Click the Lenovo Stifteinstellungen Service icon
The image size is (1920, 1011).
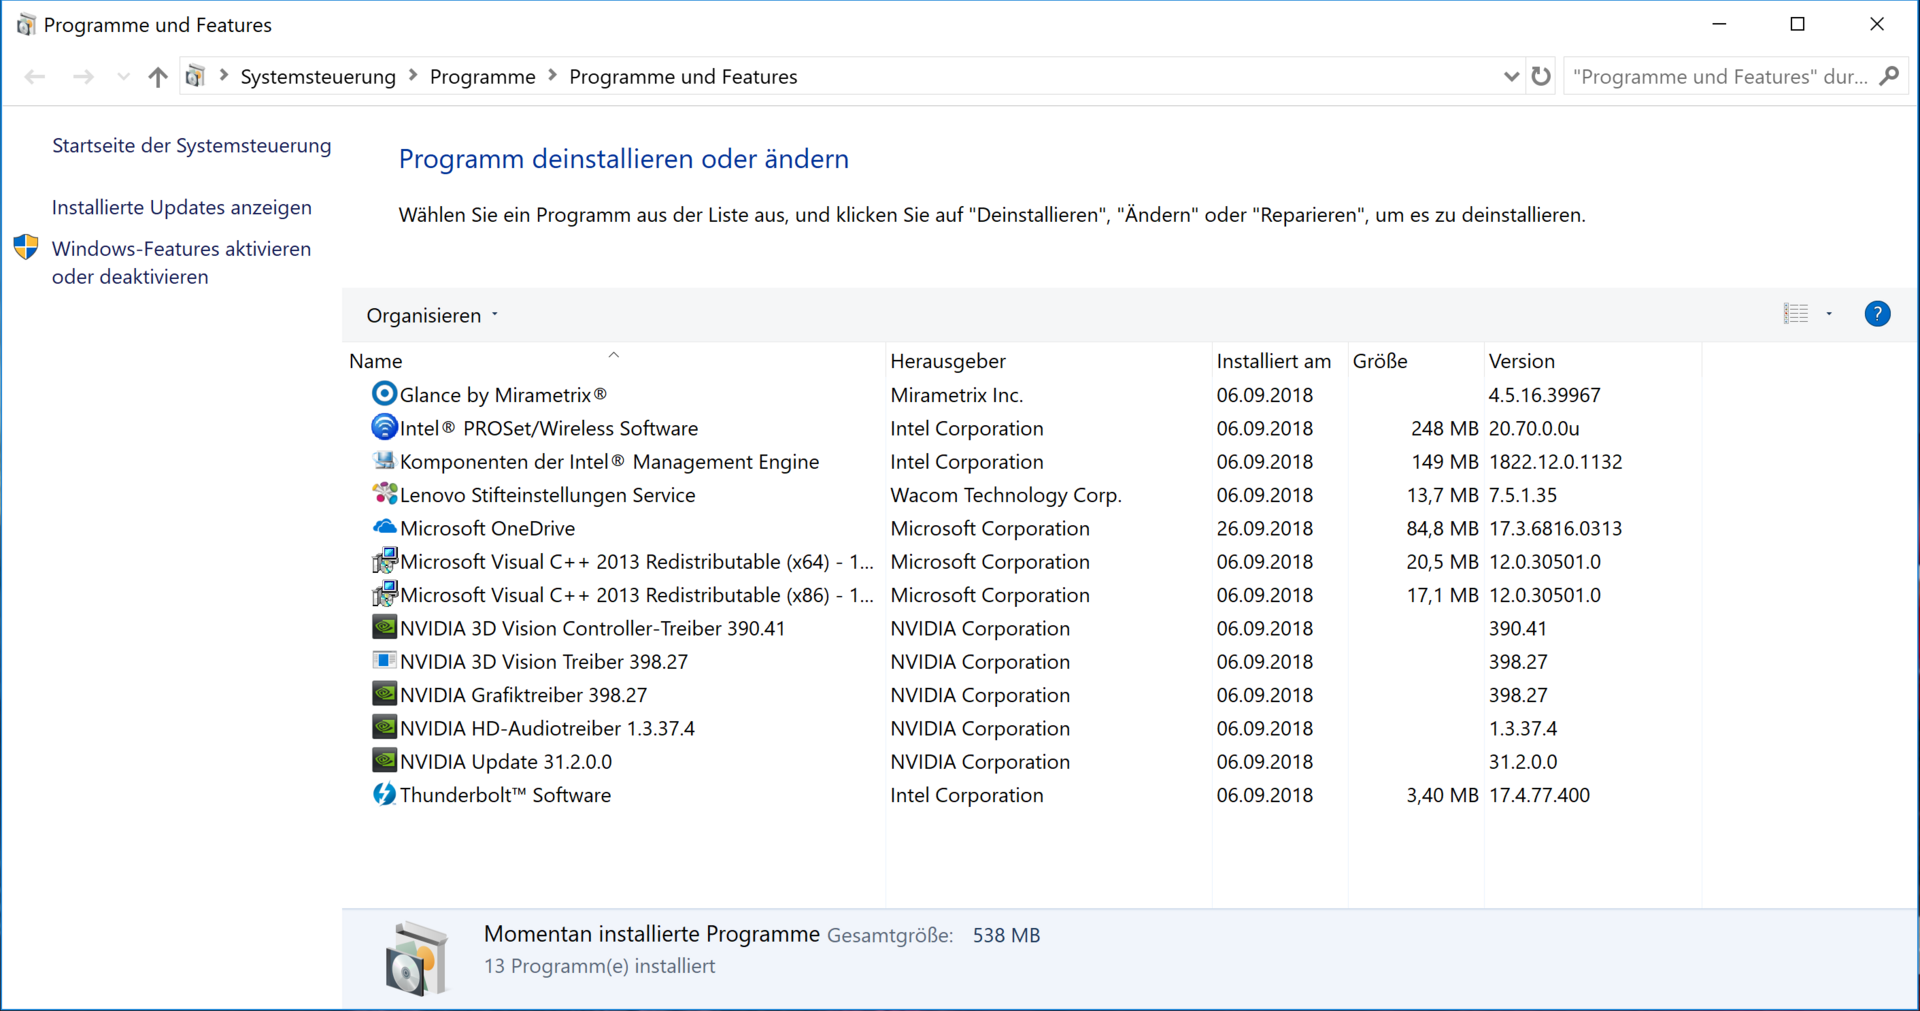(x=384, y=494)
